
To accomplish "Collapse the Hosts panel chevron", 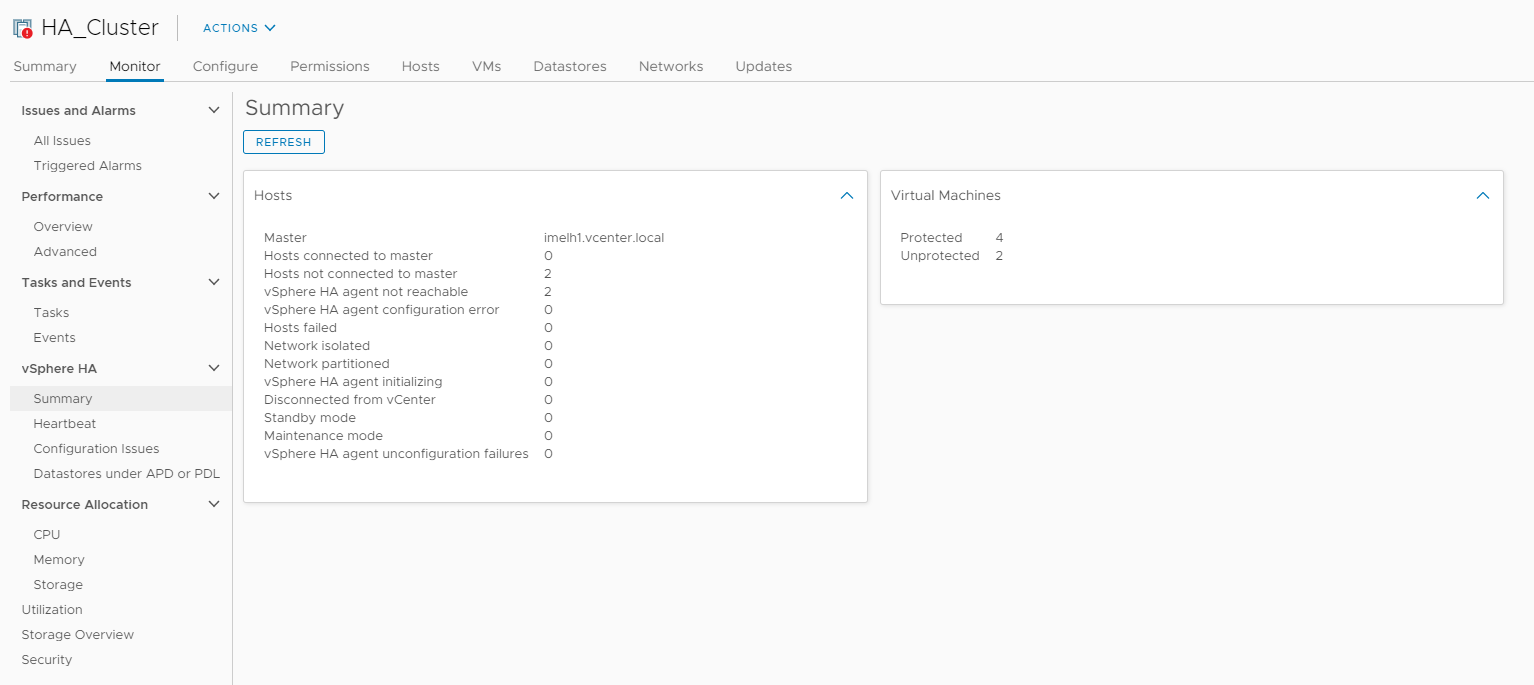I will [x=847, y=196].
